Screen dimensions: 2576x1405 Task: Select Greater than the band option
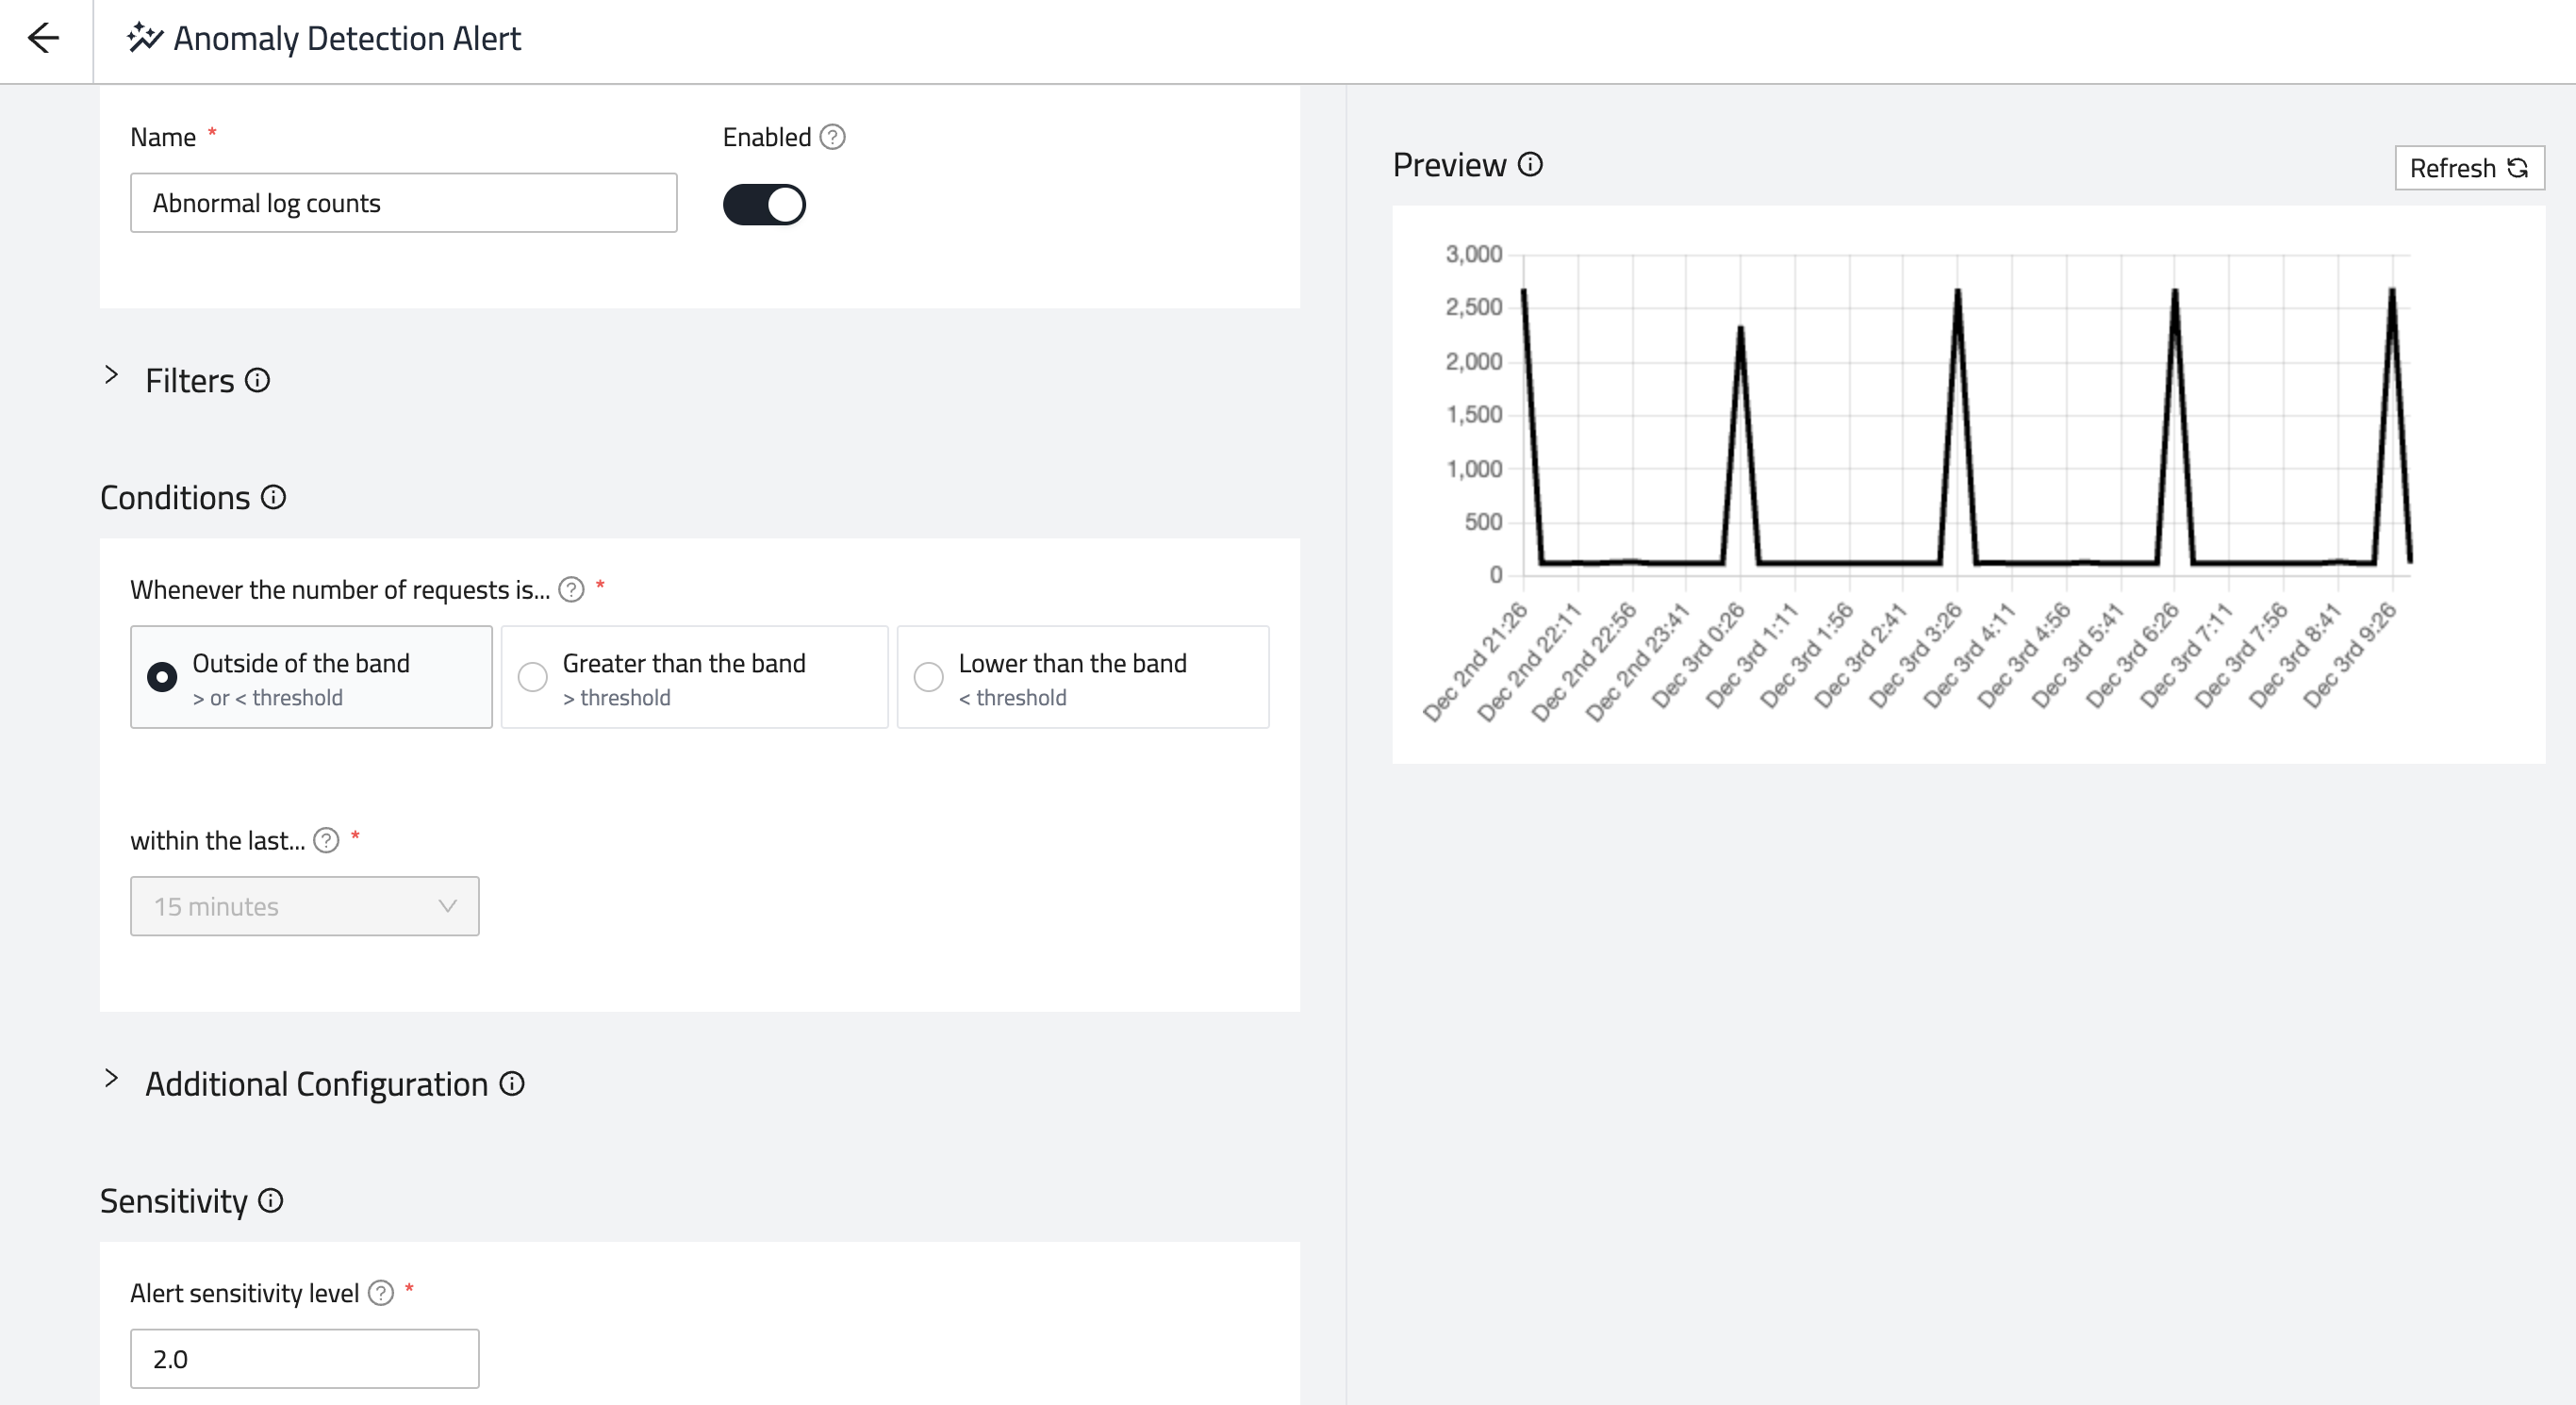(x=533, y=677)
